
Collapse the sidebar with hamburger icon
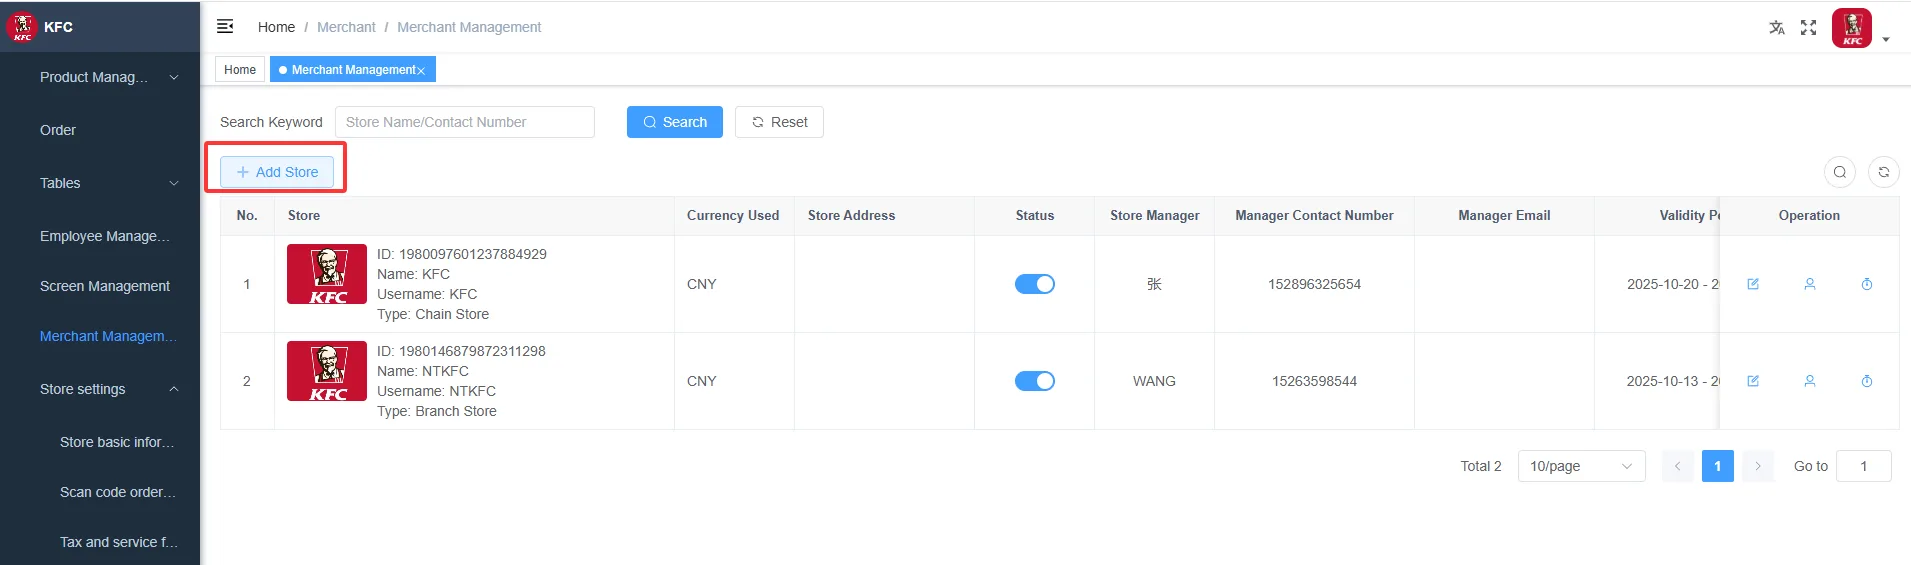[x=225, y=26]
